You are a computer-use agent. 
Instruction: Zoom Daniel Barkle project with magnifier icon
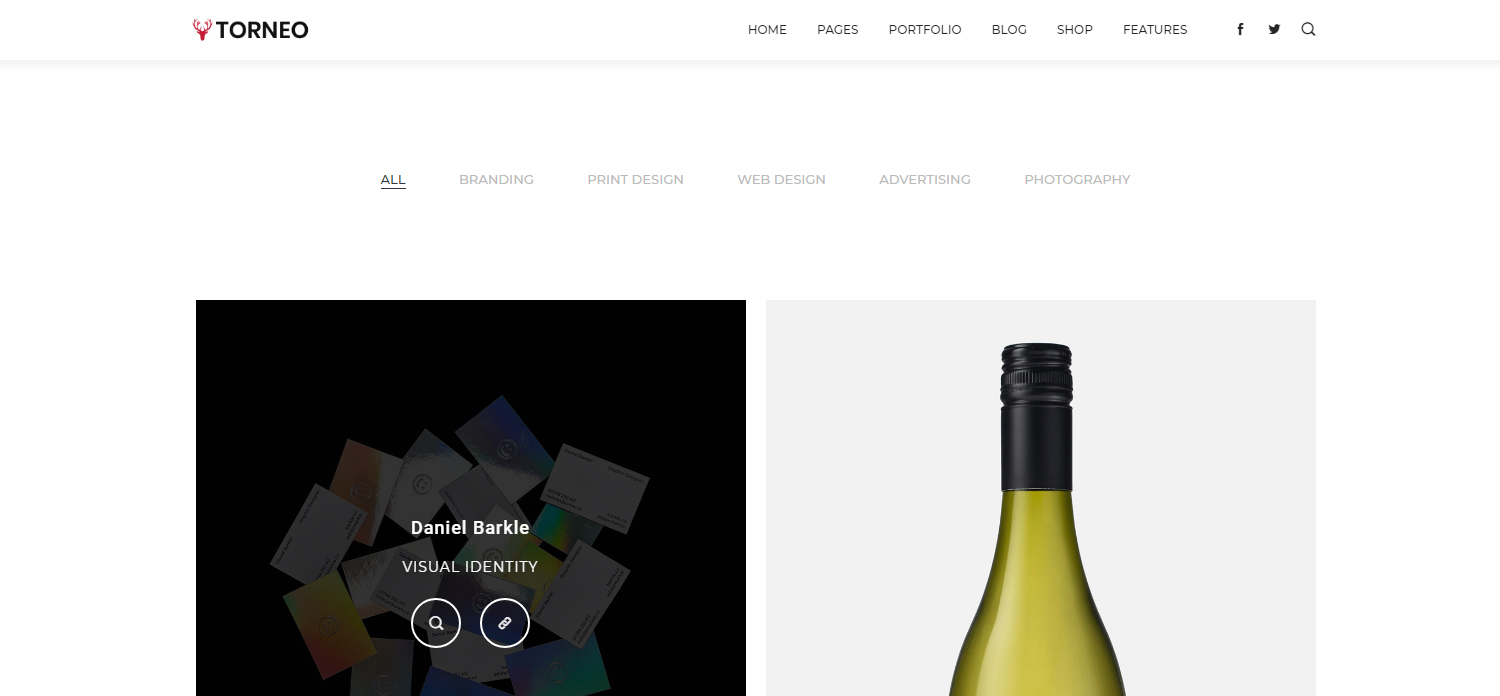(x=436, y=622)
